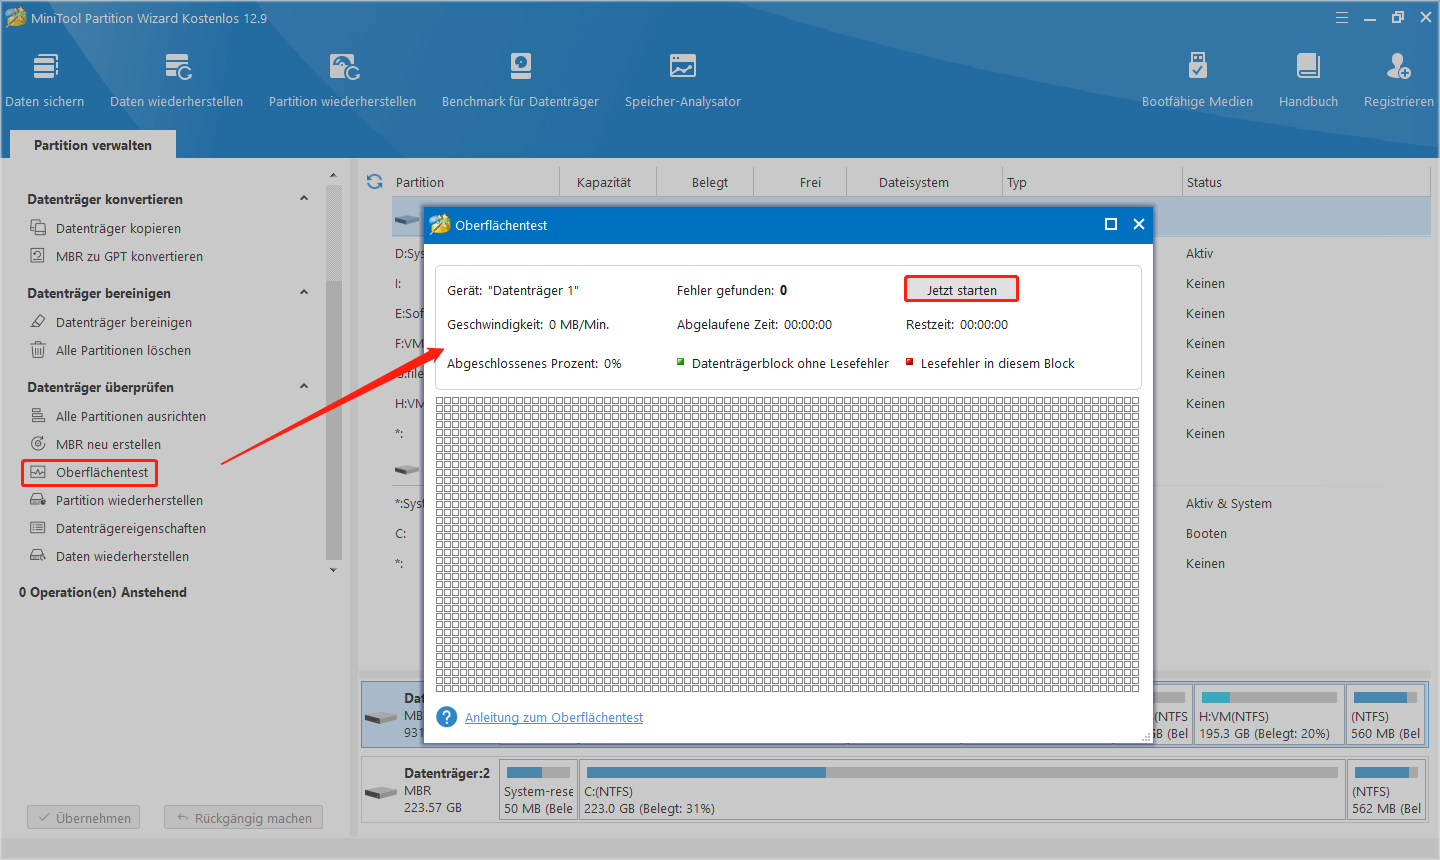The height and width of the screenshot is (860, 1440).
Task: Refresh the partition list with the reload icon
Action: [375, 182]
